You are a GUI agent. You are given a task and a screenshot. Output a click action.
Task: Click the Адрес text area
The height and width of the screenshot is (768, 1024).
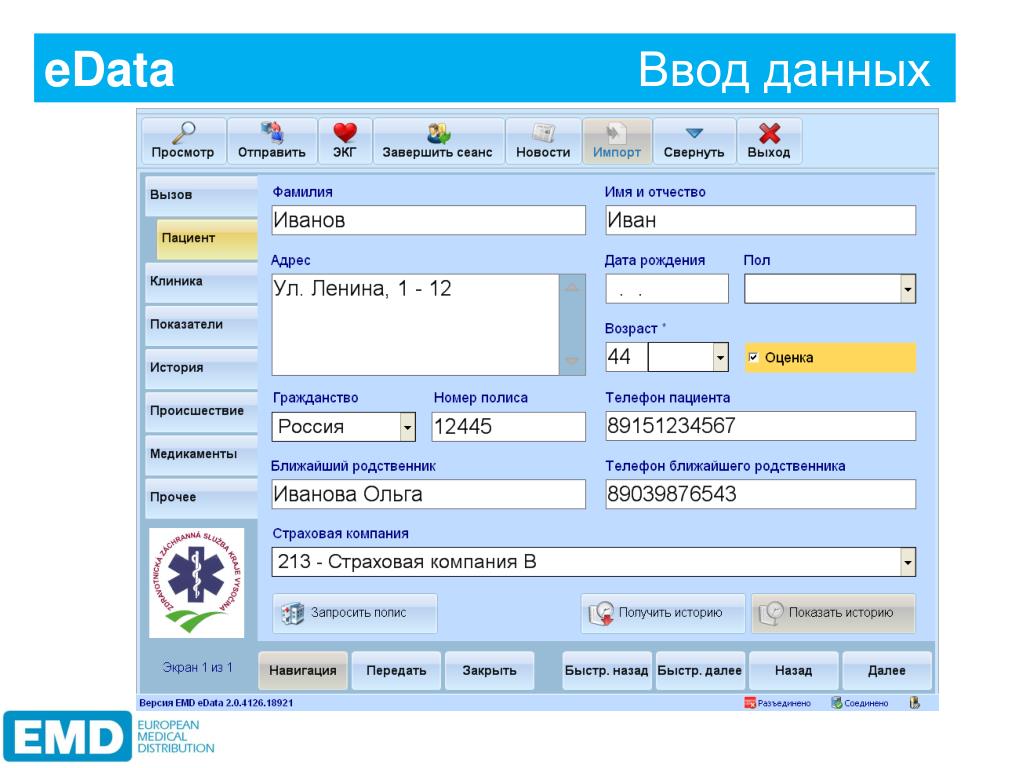pos(415,325)
